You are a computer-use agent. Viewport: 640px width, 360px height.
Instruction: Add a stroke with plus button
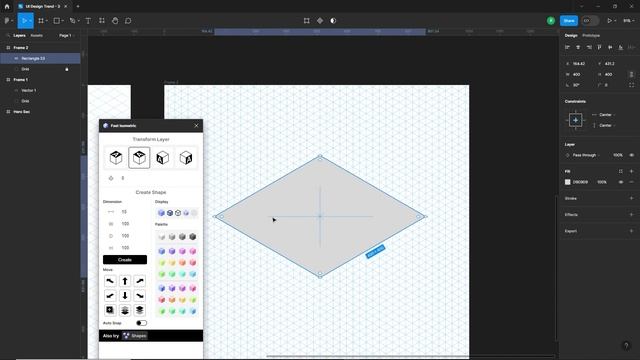tap(631, 198)
